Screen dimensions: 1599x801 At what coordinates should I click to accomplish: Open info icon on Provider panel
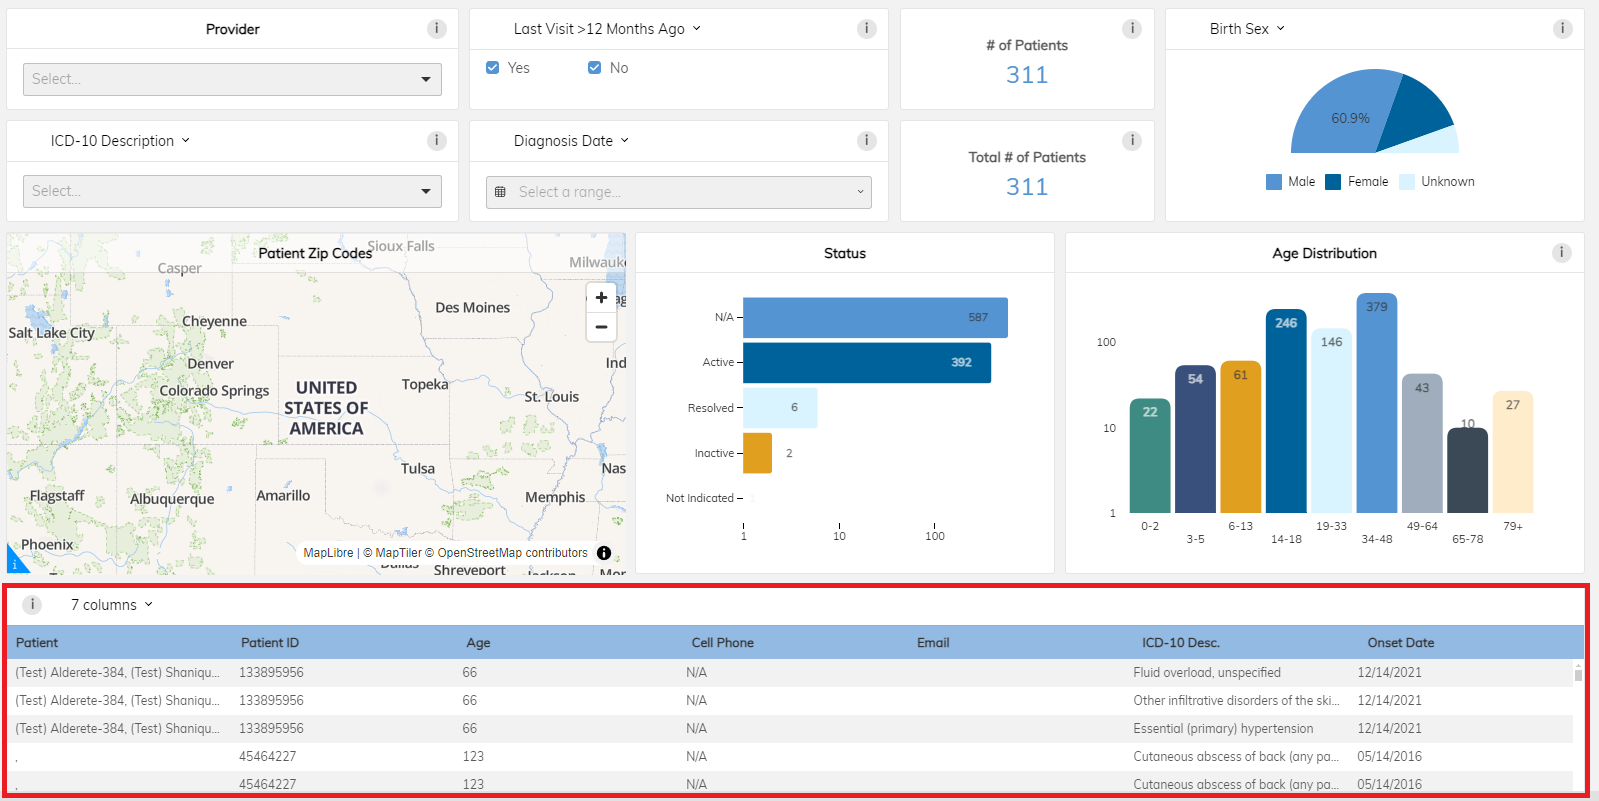click(437, 29)
